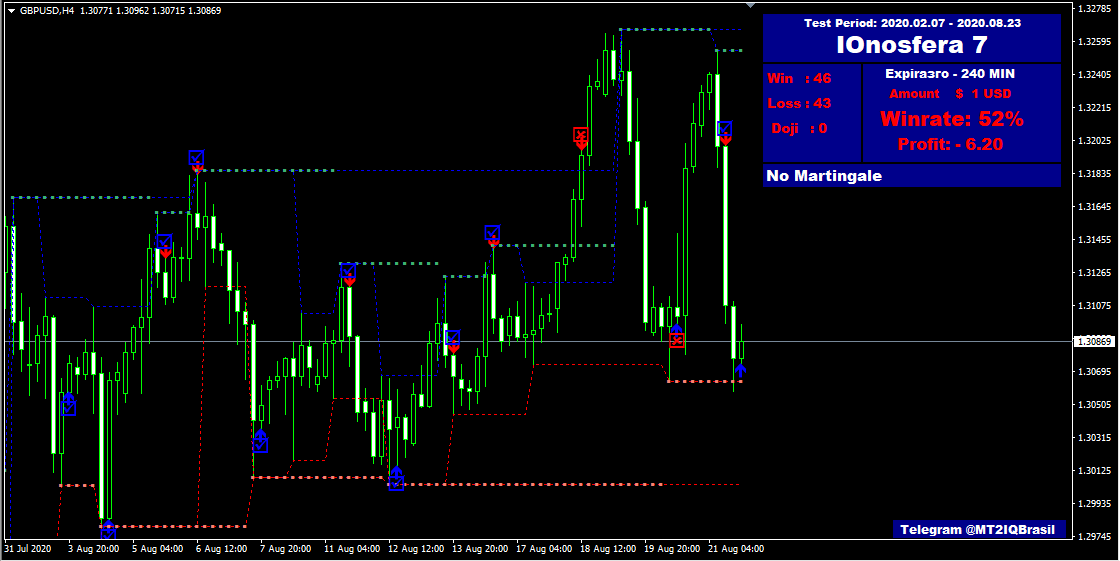Click the current price label 1.30869
The image size is (1120, 561).
pyautogui.click(x=1094, y=342)
